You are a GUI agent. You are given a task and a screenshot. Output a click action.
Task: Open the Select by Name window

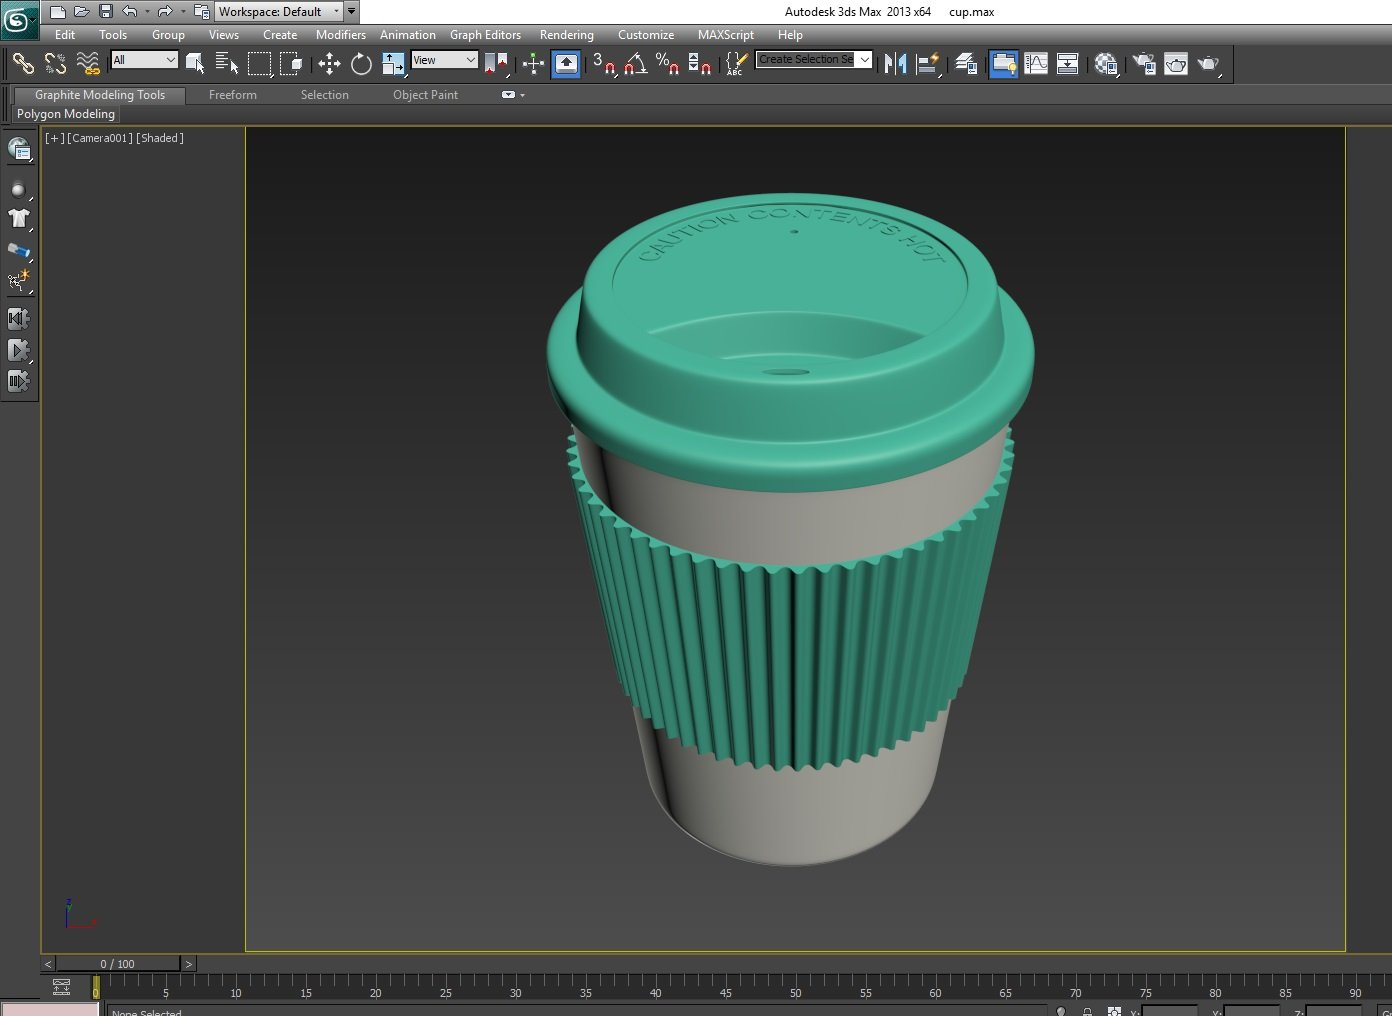click(x=225, y=63)
